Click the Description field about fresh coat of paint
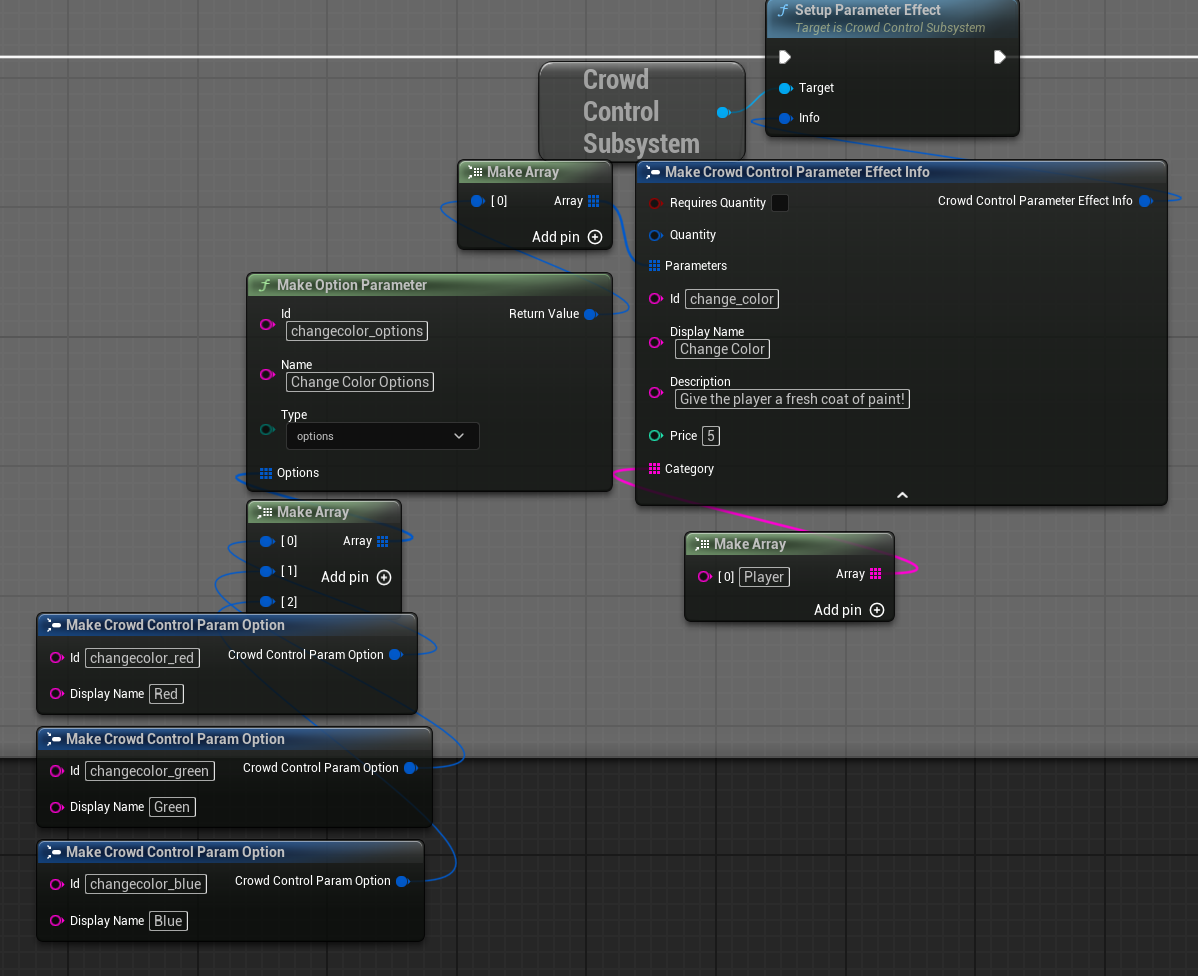Screen dimensions: 1198x976 click(x=792, y=399)
